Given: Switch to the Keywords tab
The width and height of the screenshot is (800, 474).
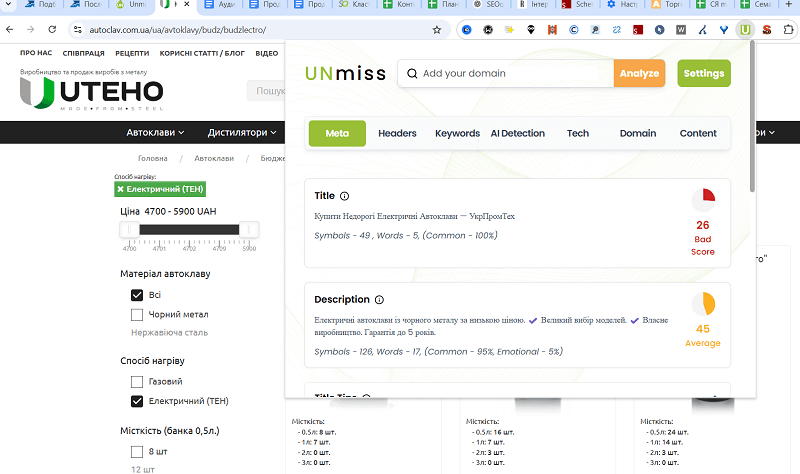Looking at the screenshot, I should 457,133.
